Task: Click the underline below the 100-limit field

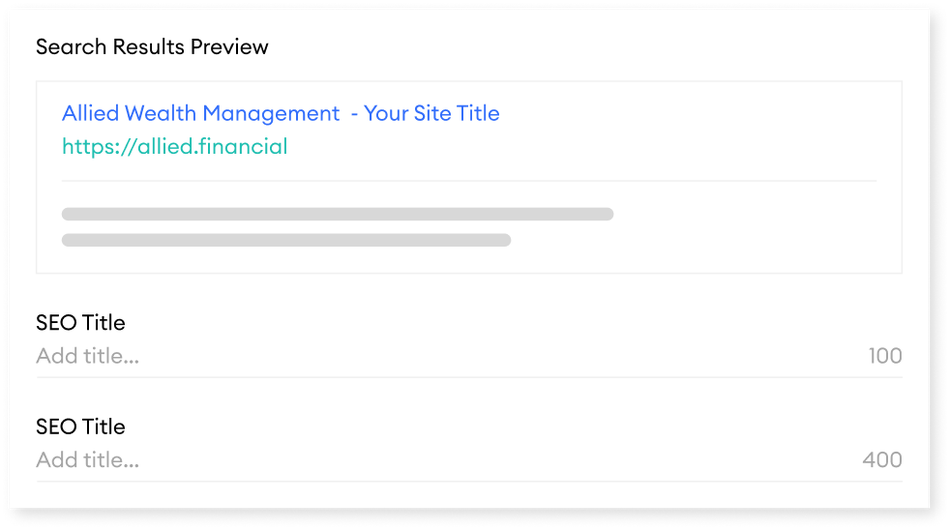Action: point(469,377)
